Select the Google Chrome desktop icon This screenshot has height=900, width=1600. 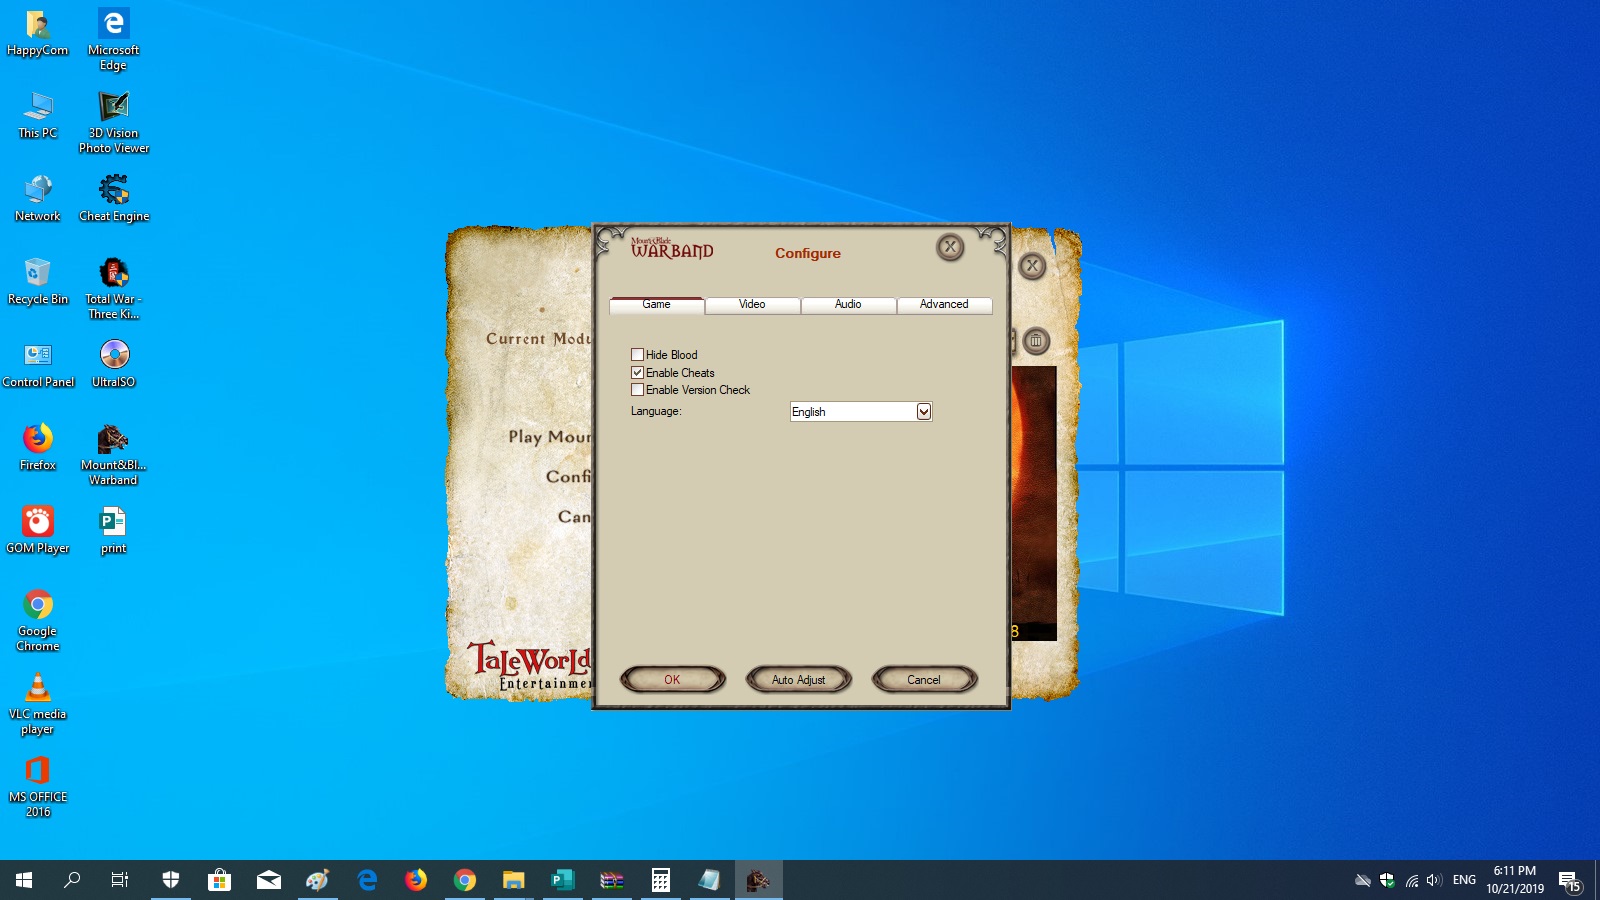(38, 621)
